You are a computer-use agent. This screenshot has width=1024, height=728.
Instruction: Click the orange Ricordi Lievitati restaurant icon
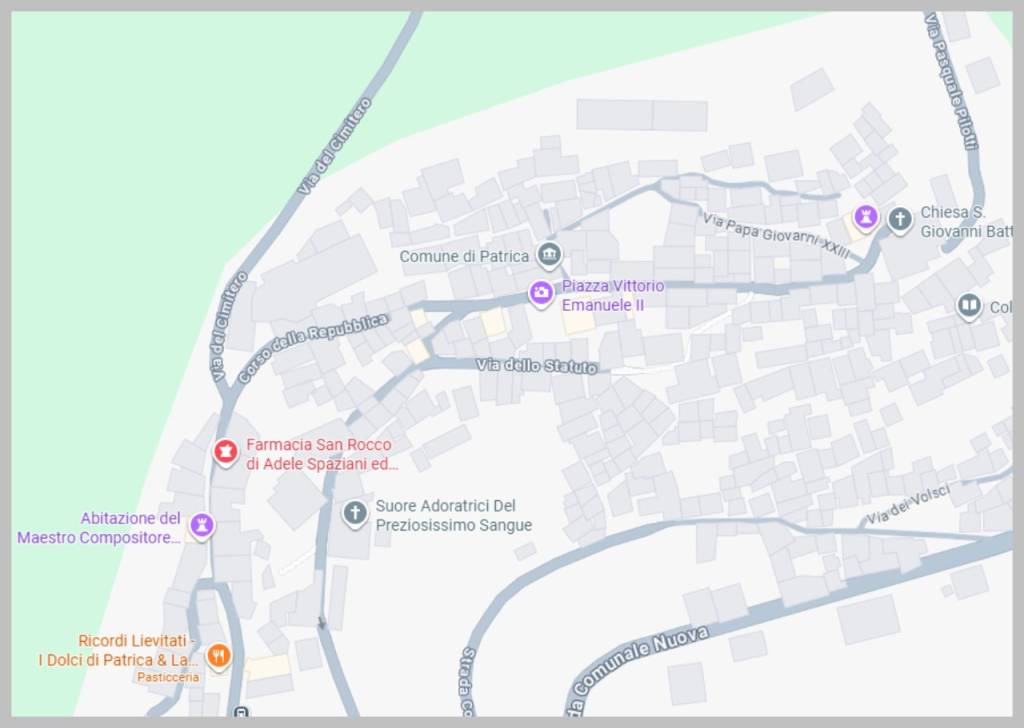pos(218,657)
